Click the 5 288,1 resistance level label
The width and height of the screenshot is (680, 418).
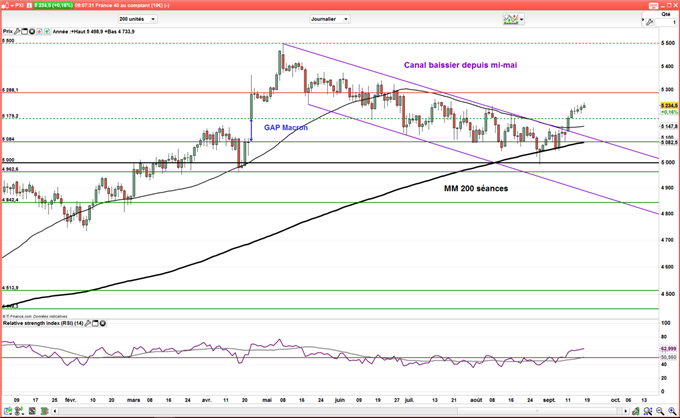click(10, 90)
